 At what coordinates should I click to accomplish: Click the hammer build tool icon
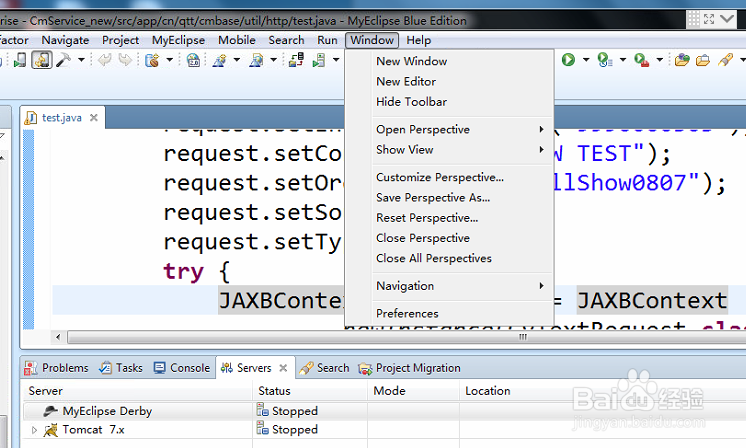click(63, 60)
